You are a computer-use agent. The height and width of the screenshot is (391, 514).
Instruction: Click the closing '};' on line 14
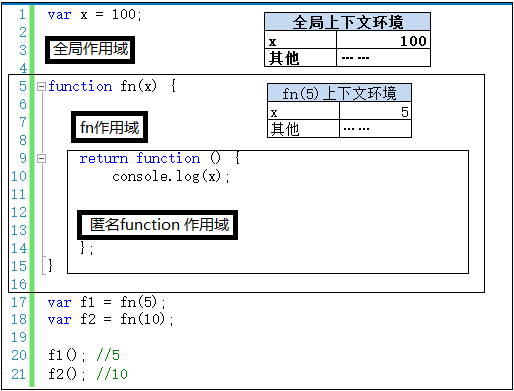[87, 248]
